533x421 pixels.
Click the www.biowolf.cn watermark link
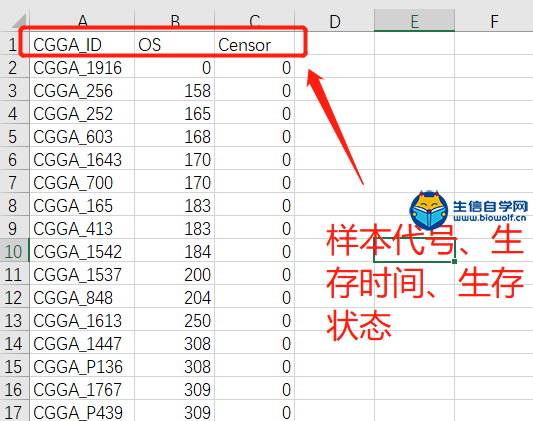tap(490, 218)
